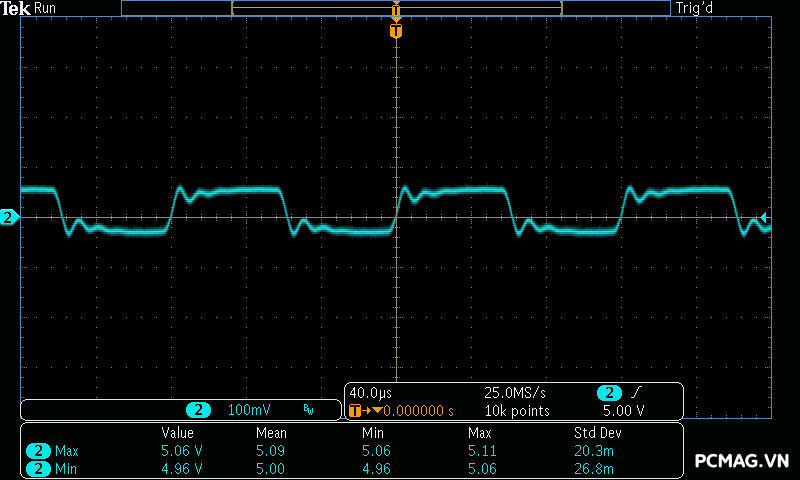Click the channel 2 ground reference marker
This screenshot has height=480, width=800.
click(x=9, y=217)
